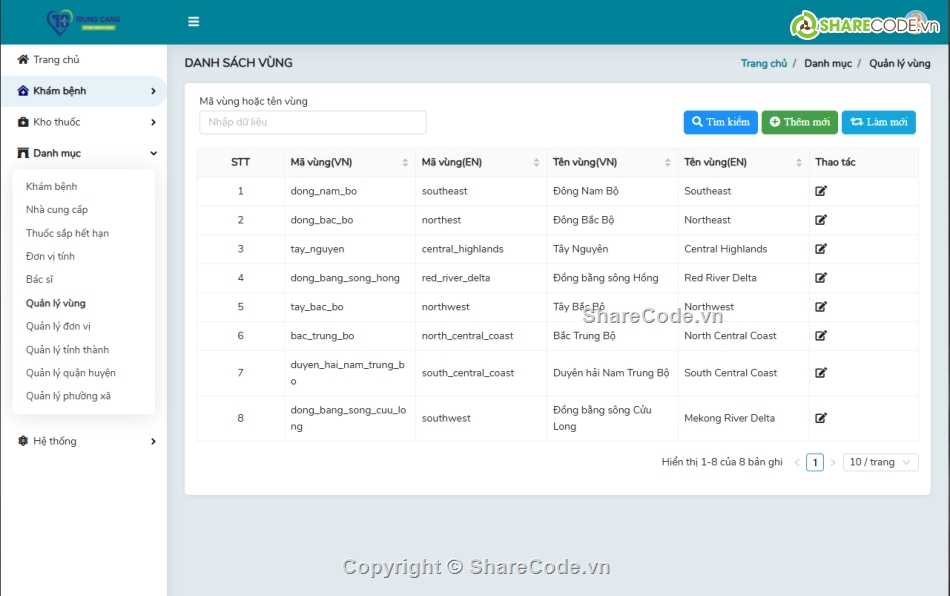Edit the South Central Coast row
This screenshot has height=596, width=950.
(x=821, y=373)
